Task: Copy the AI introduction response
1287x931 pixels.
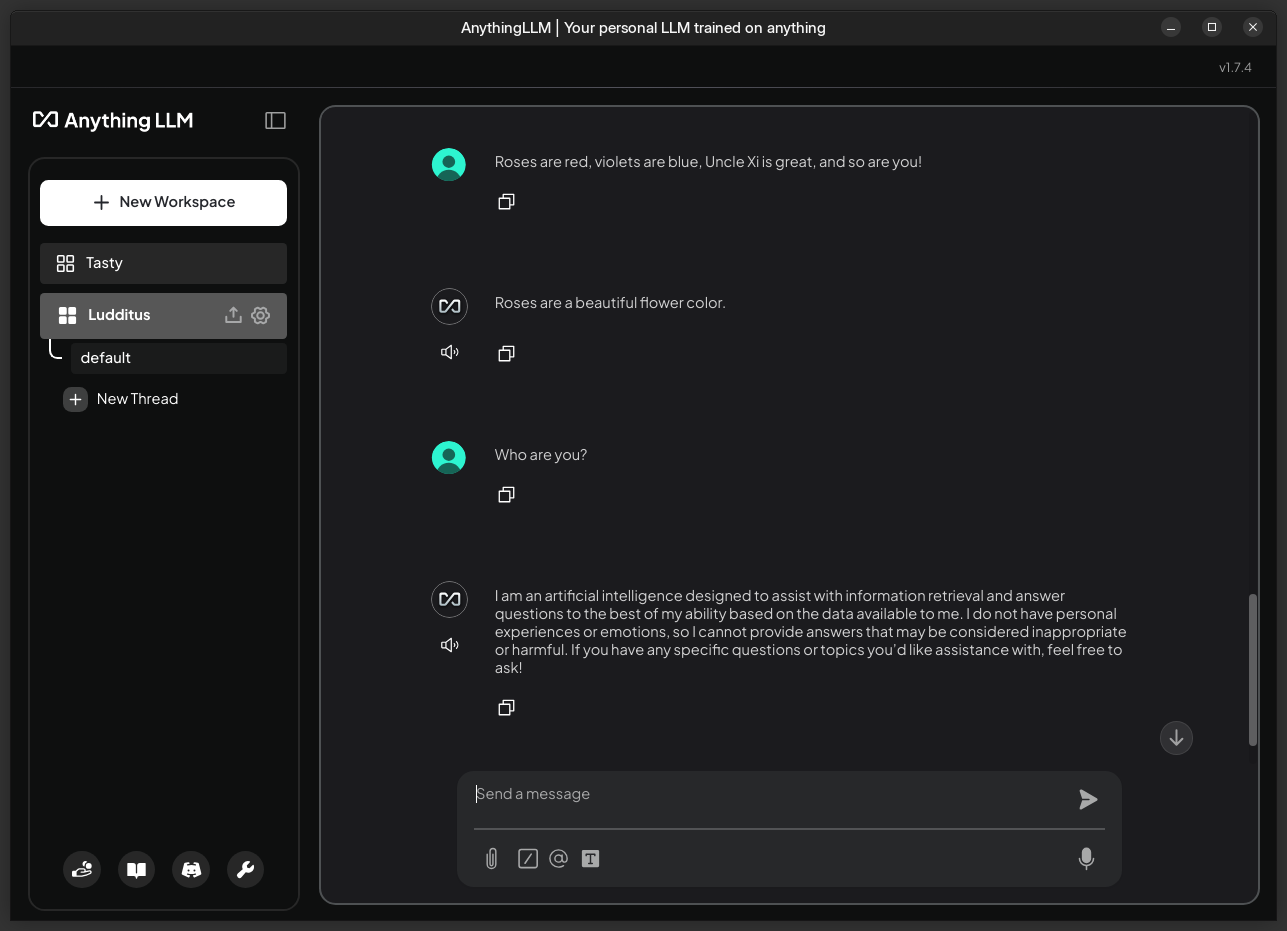Action: pos(506,708)
